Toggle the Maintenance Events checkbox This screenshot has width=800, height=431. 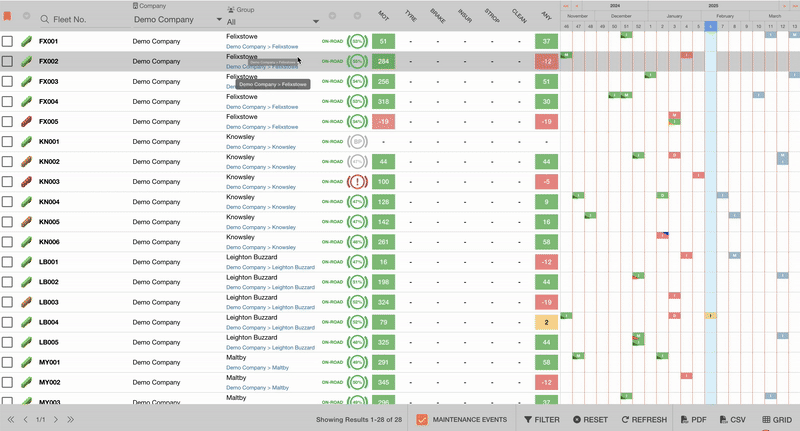coord(422,420)
